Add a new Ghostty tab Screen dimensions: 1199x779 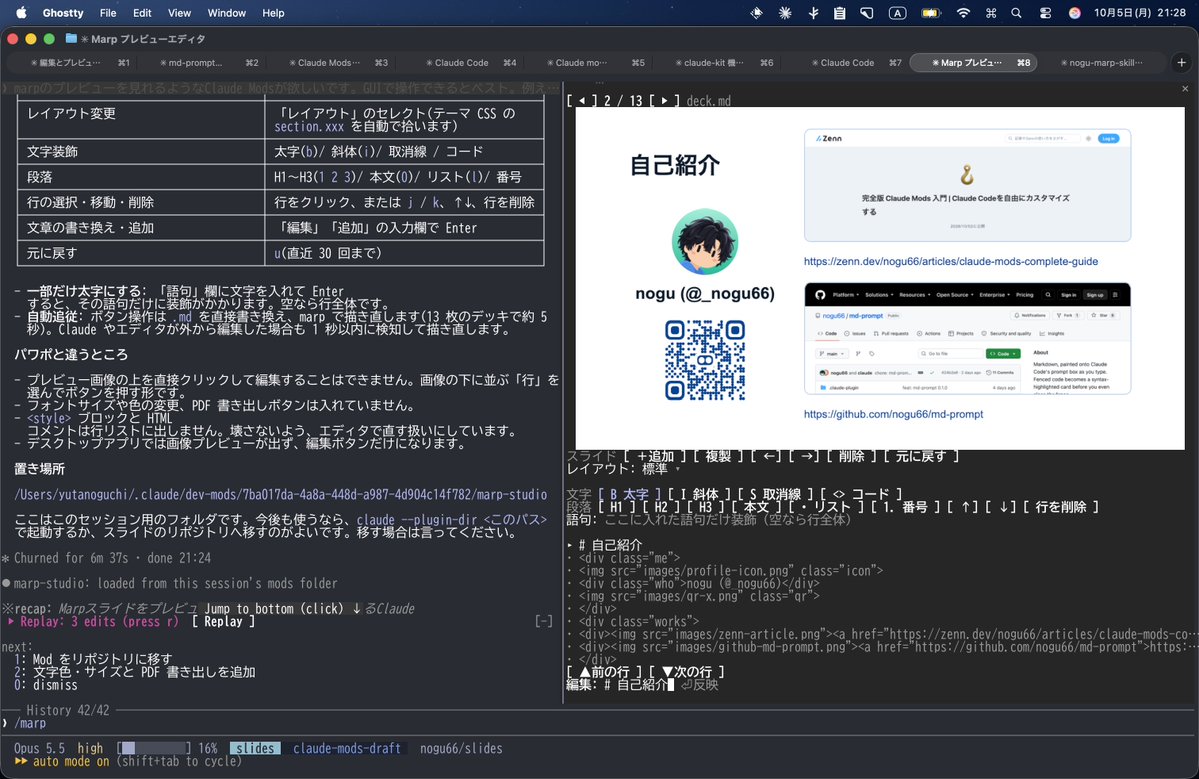[1181, 63]
